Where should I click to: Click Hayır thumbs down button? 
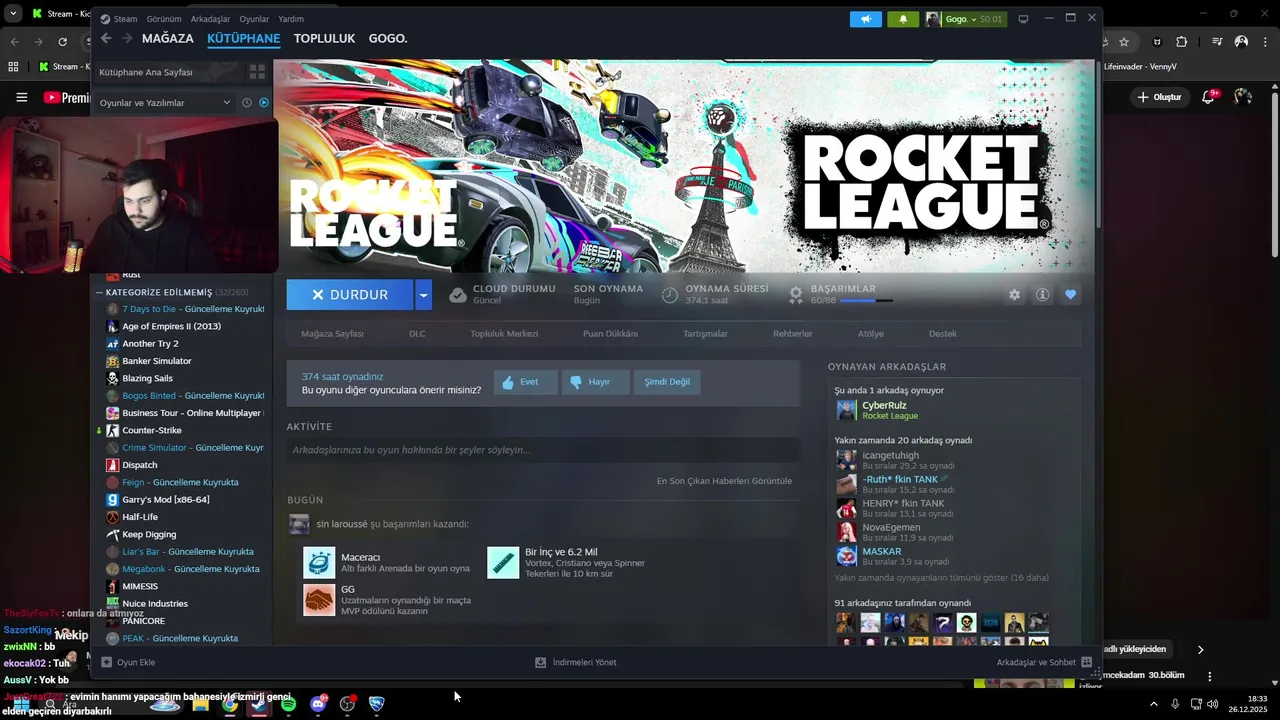tap(595, 382)
